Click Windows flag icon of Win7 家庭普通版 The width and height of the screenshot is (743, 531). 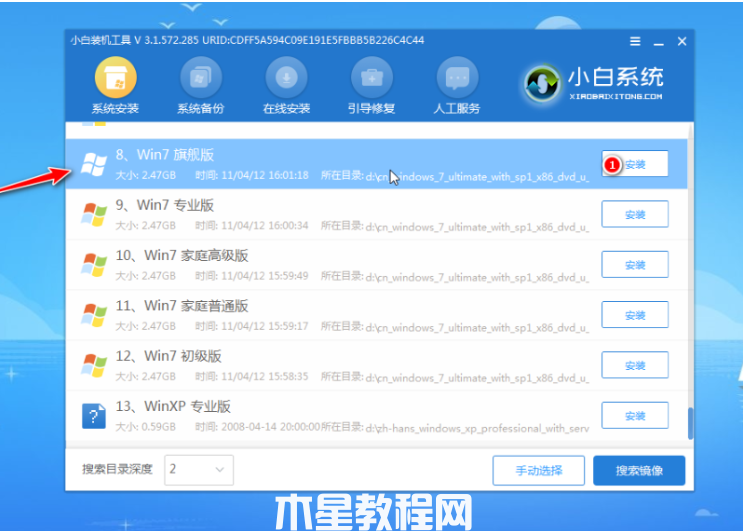(x=94, y=315)
